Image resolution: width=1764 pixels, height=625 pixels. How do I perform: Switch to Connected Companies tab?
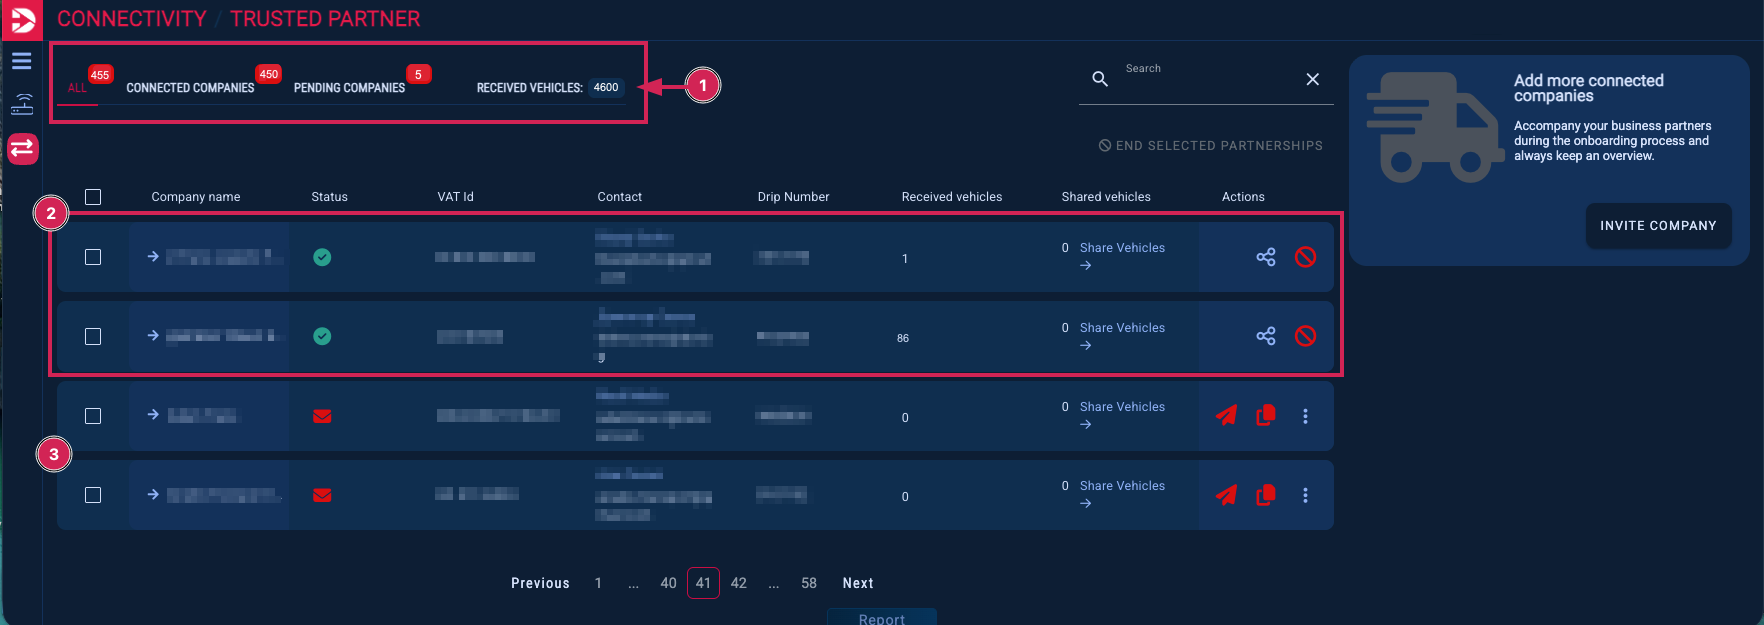(190, 88)
